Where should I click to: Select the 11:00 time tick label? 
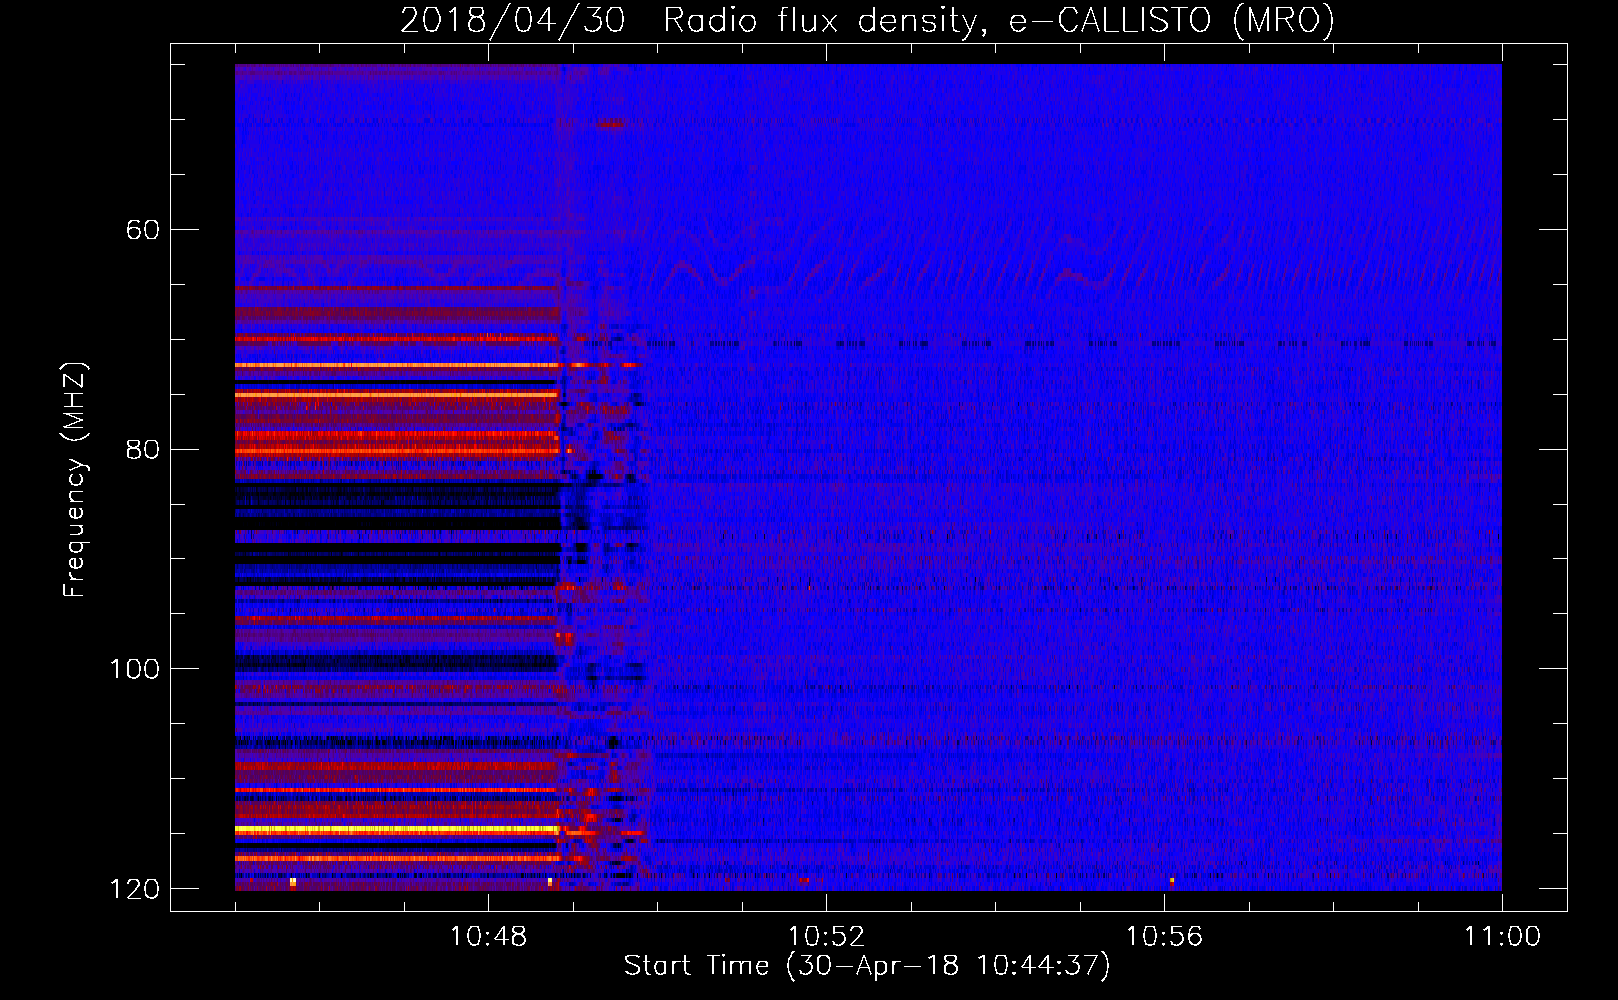click(x=1502, y=937)
